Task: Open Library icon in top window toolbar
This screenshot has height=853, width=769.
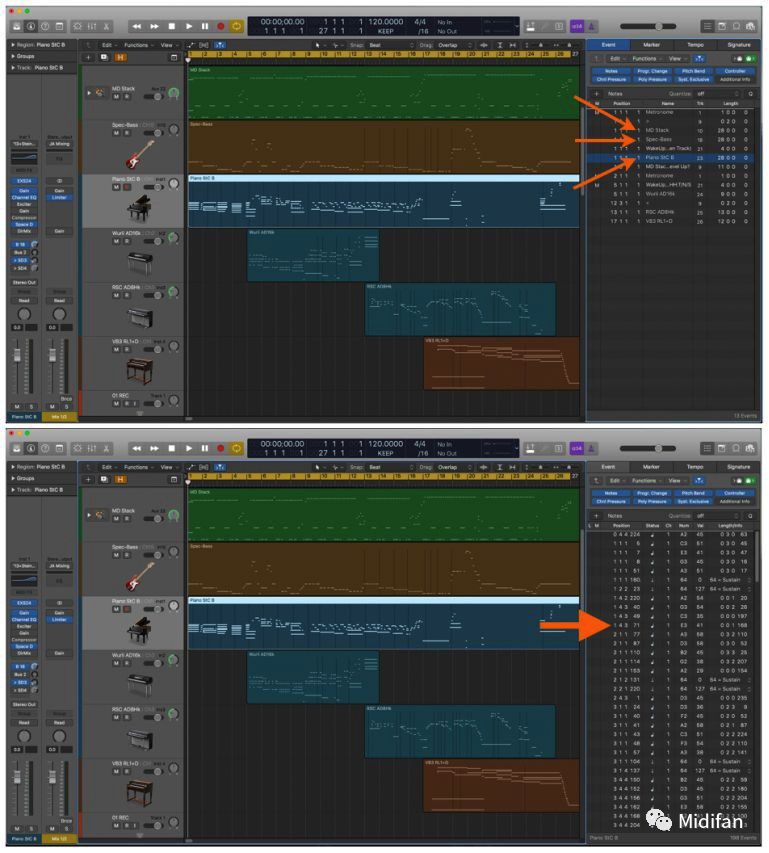Action: (17, 26)
